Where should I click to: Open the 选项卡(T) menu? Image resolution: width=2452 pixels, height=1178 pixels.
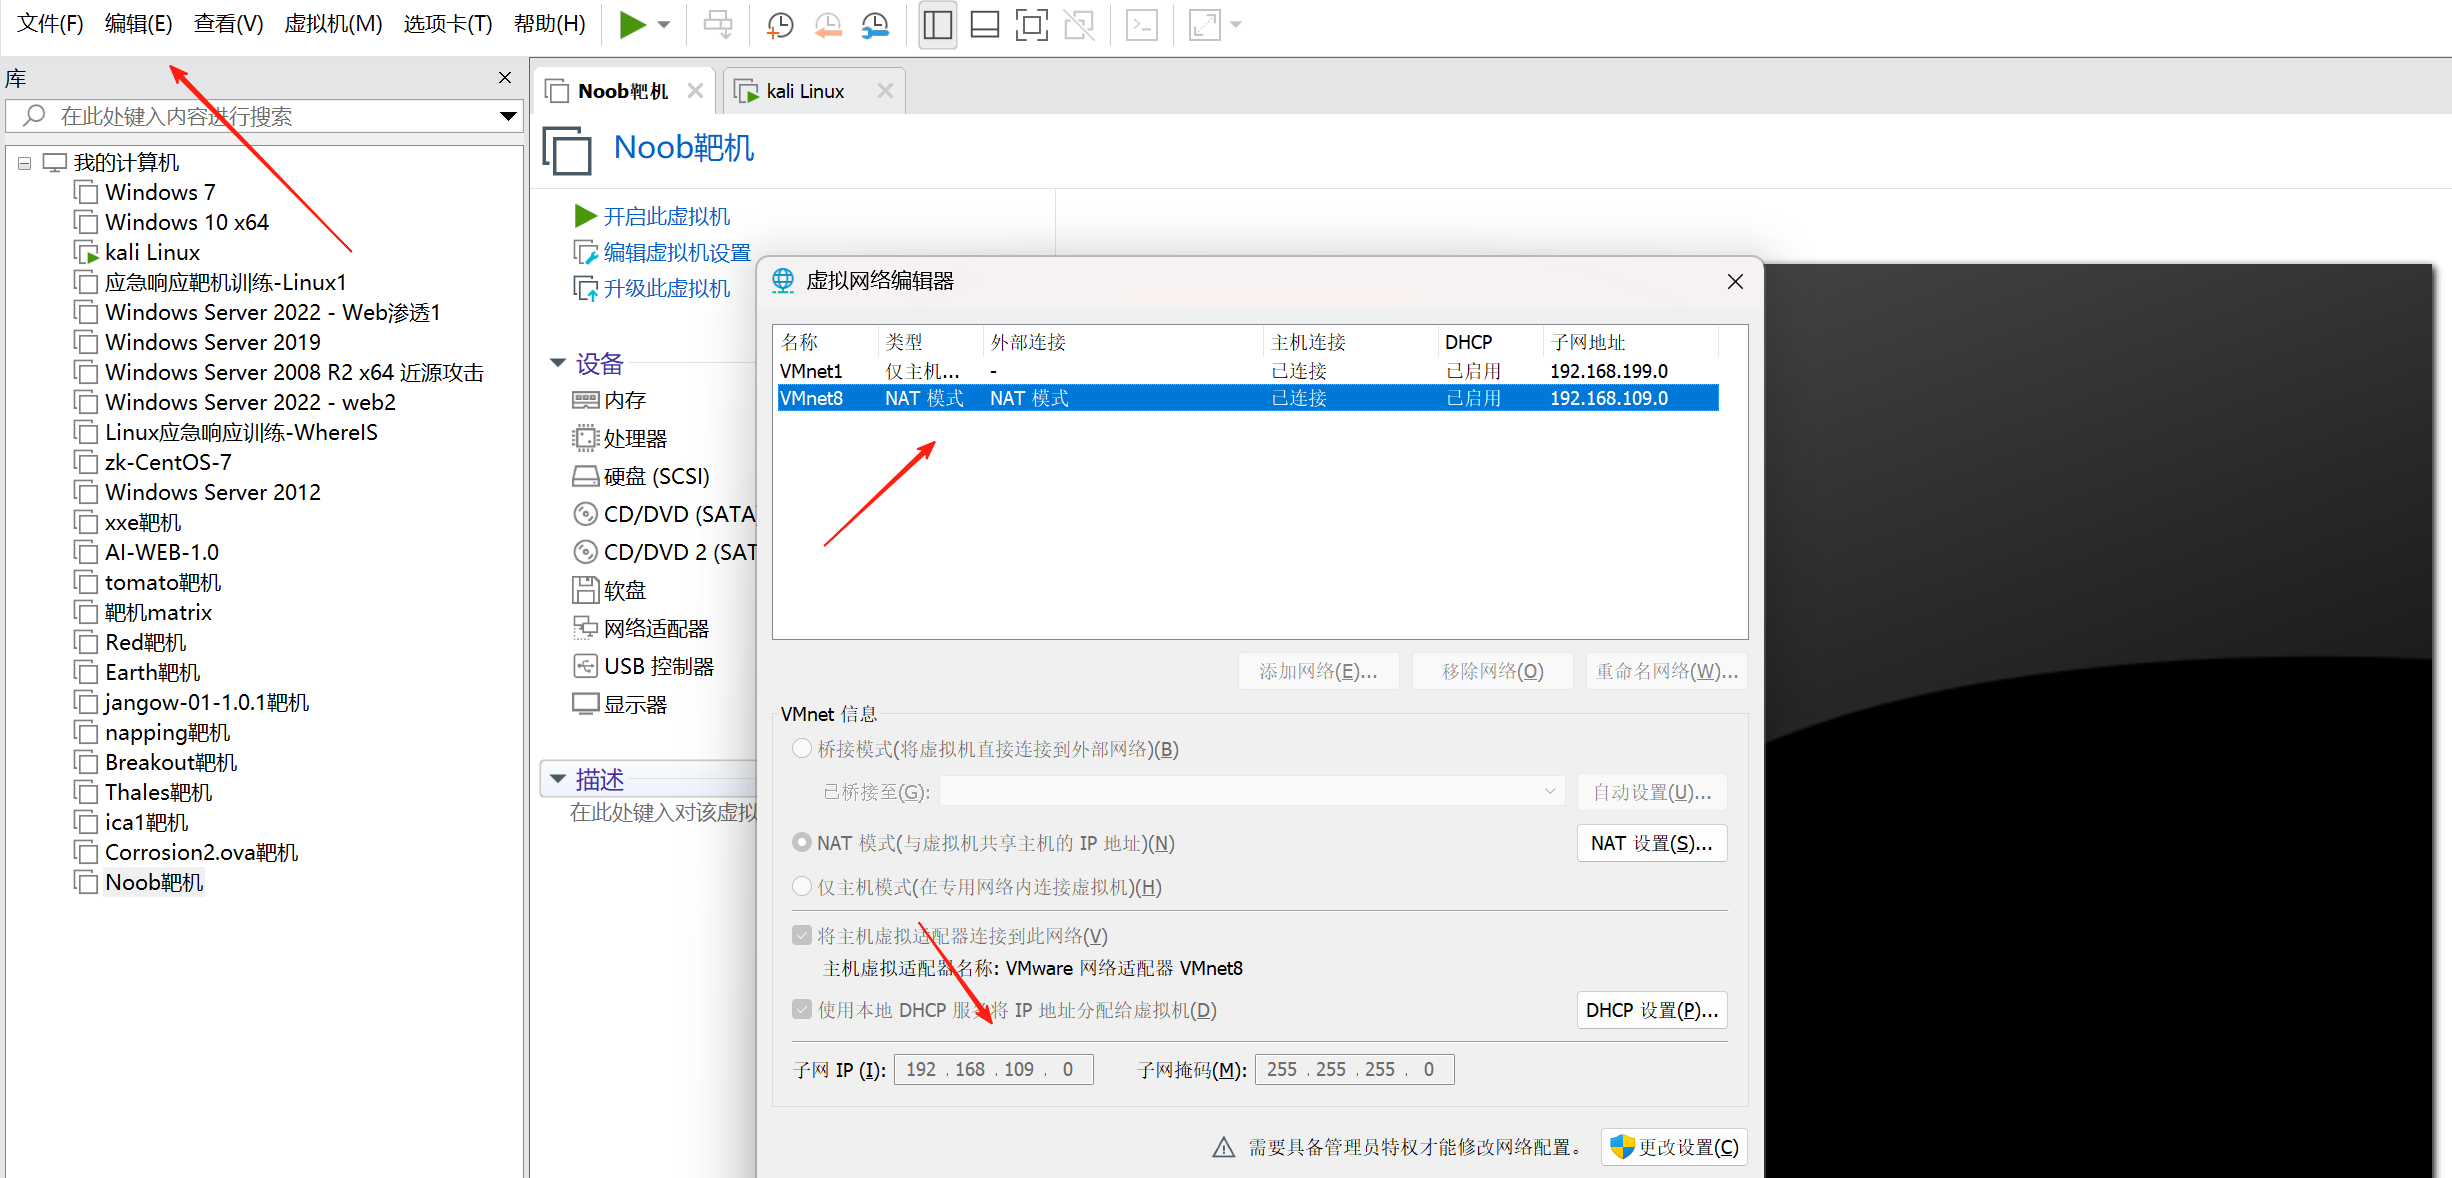point(448,24)
